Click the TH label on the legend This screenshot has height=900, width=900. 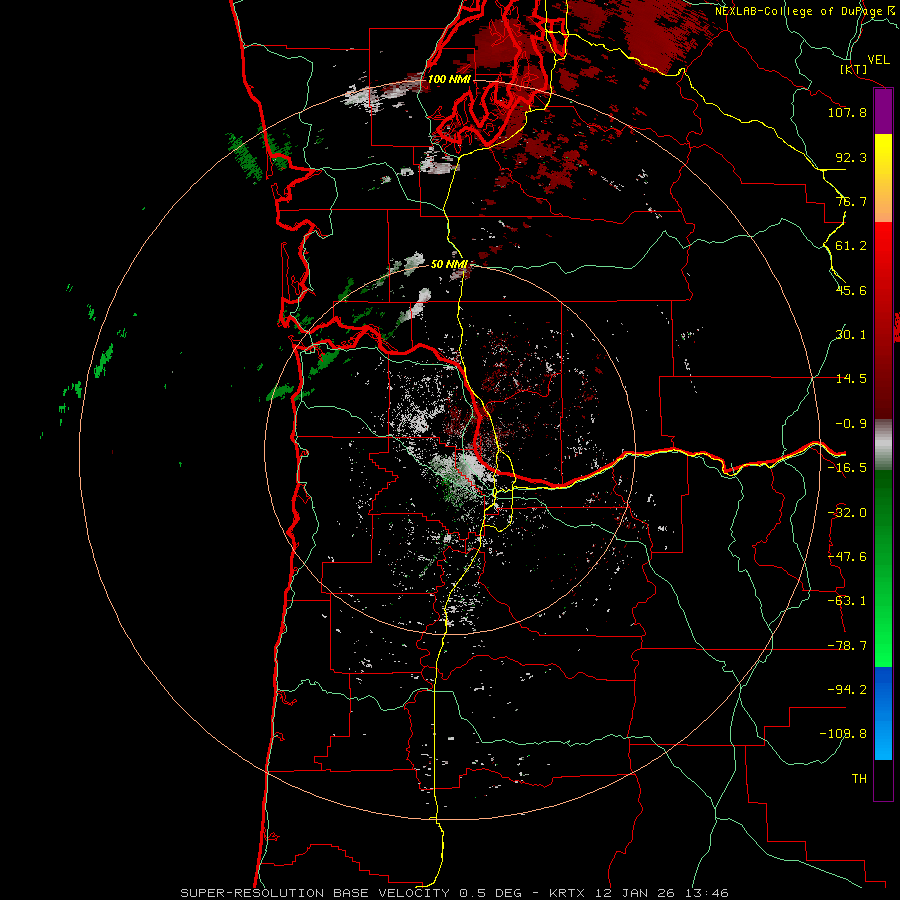click(859, 779)
